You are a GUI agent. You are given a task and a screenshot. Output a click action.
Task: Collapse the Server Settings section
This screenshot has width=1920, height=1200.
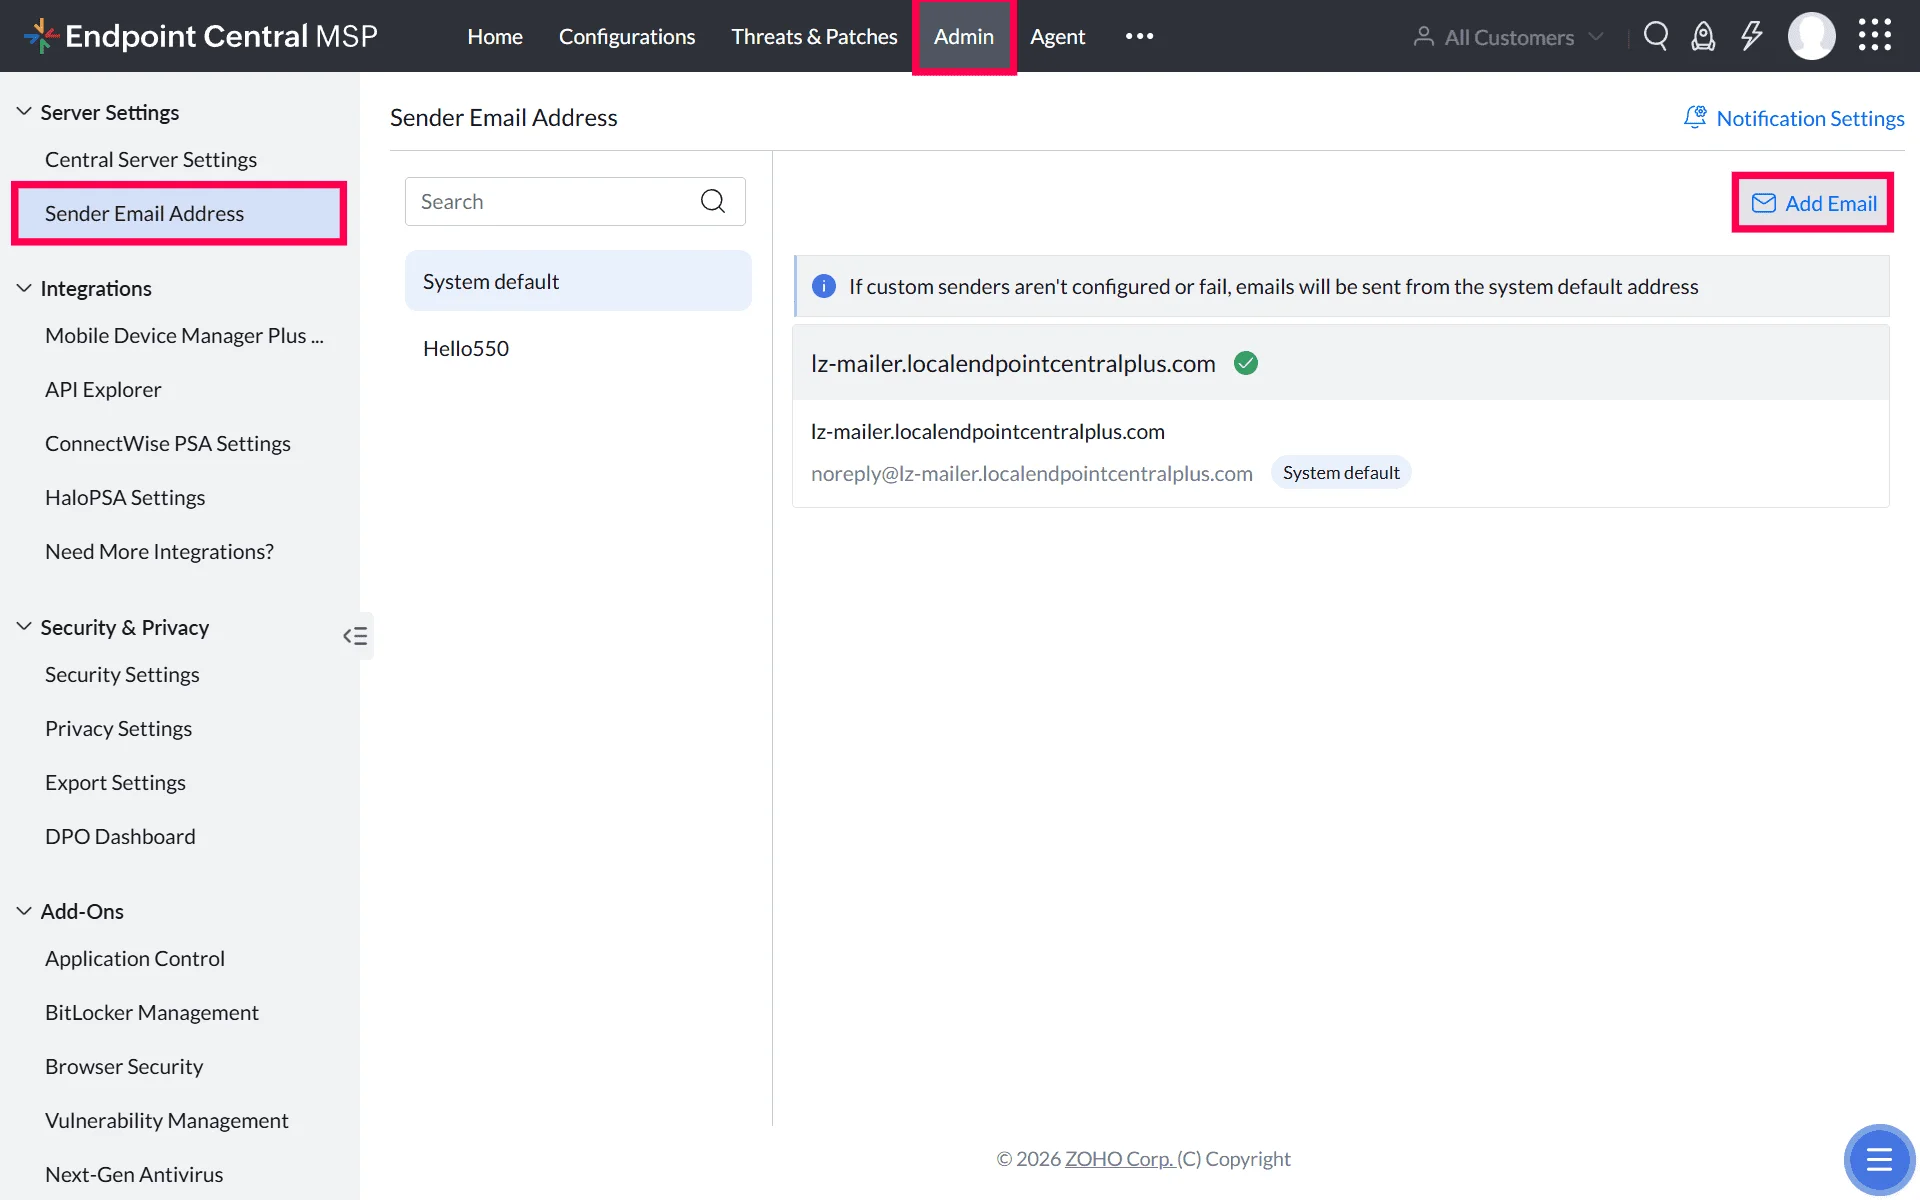click(24, 112)
